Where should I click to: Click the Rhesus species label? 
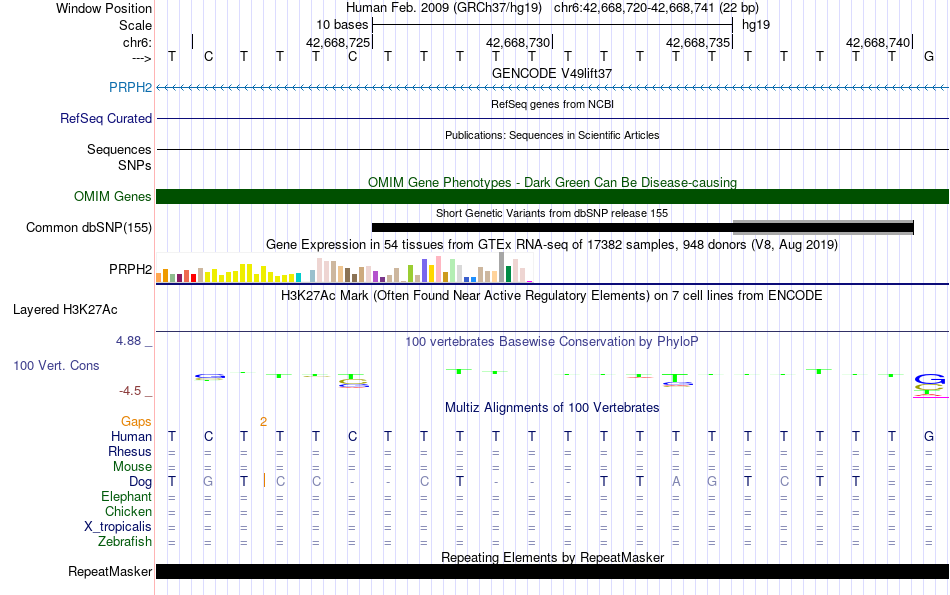(130, 451)
